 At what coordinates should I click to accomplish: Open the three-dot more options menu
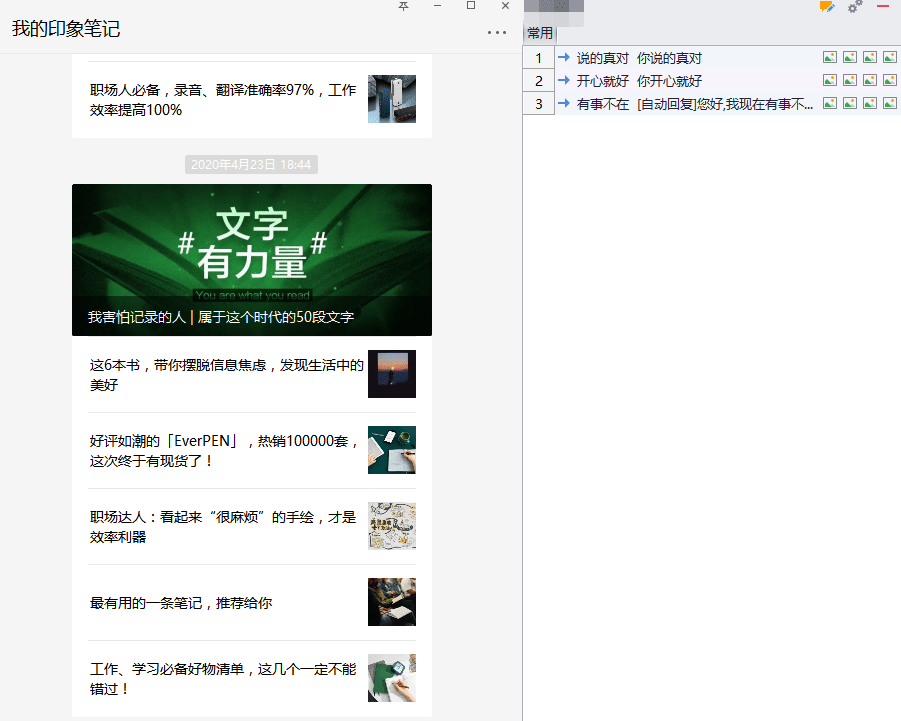(497, 33)
